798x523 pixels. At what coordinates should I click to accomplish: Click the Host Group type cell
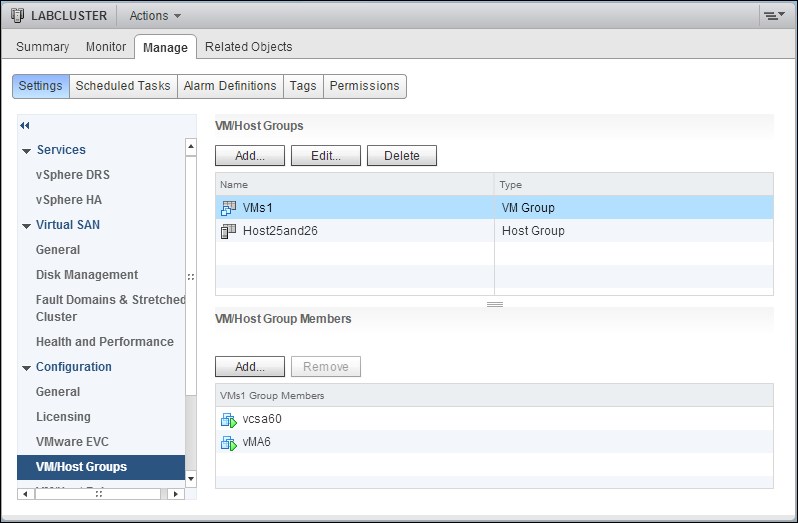click(533, 230)
